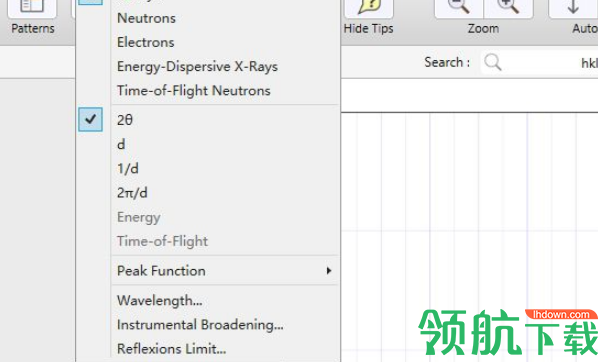Click the Patterns toolbar button
This screenshot has height=362, width=598.
click(32, 8)
